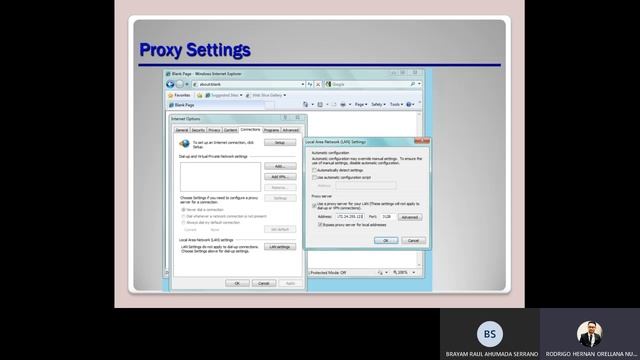The height and width of the screenshot is (360, 640).
Task: Switch to the Content tab
Action: pyautogui.click(x=230, y=130)
